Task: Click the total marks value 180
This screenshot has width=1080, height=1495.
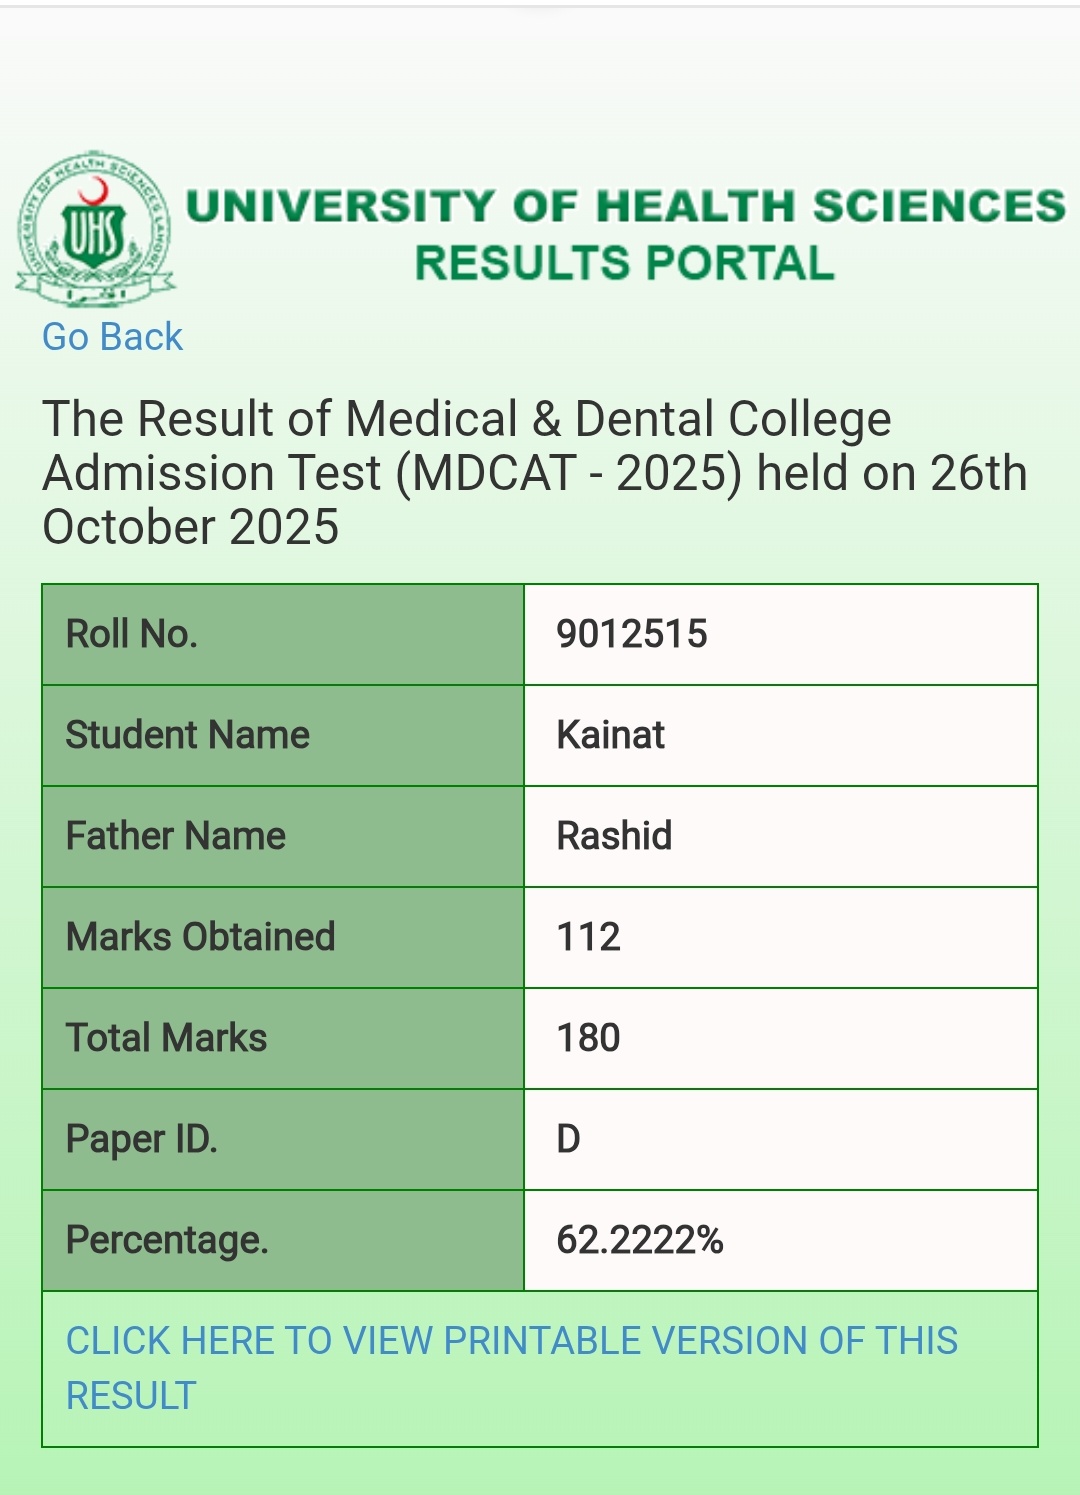Action: point(589,1038)
